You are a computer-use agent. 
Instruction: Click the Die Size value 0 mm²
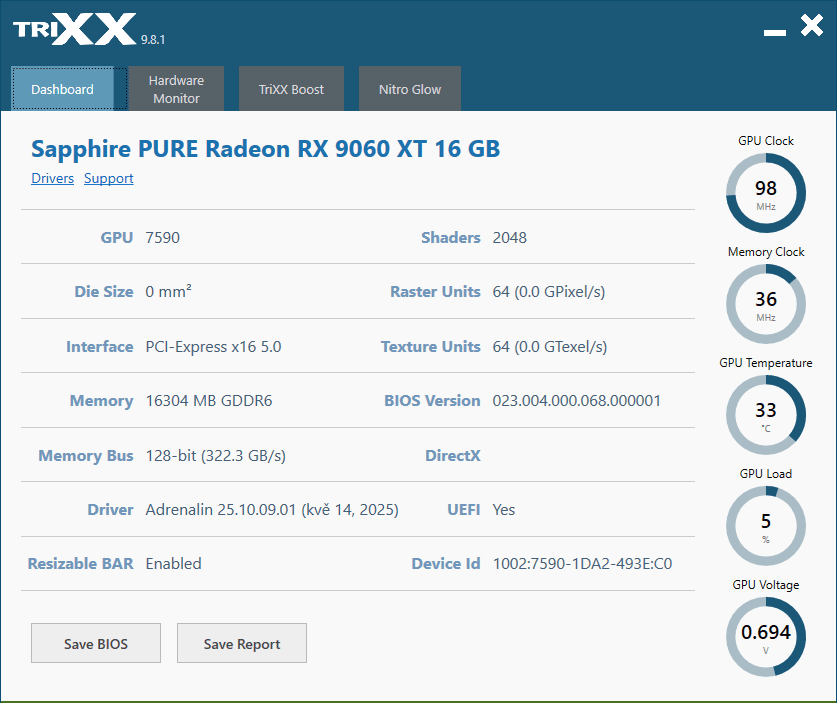[x=169, y=291]
